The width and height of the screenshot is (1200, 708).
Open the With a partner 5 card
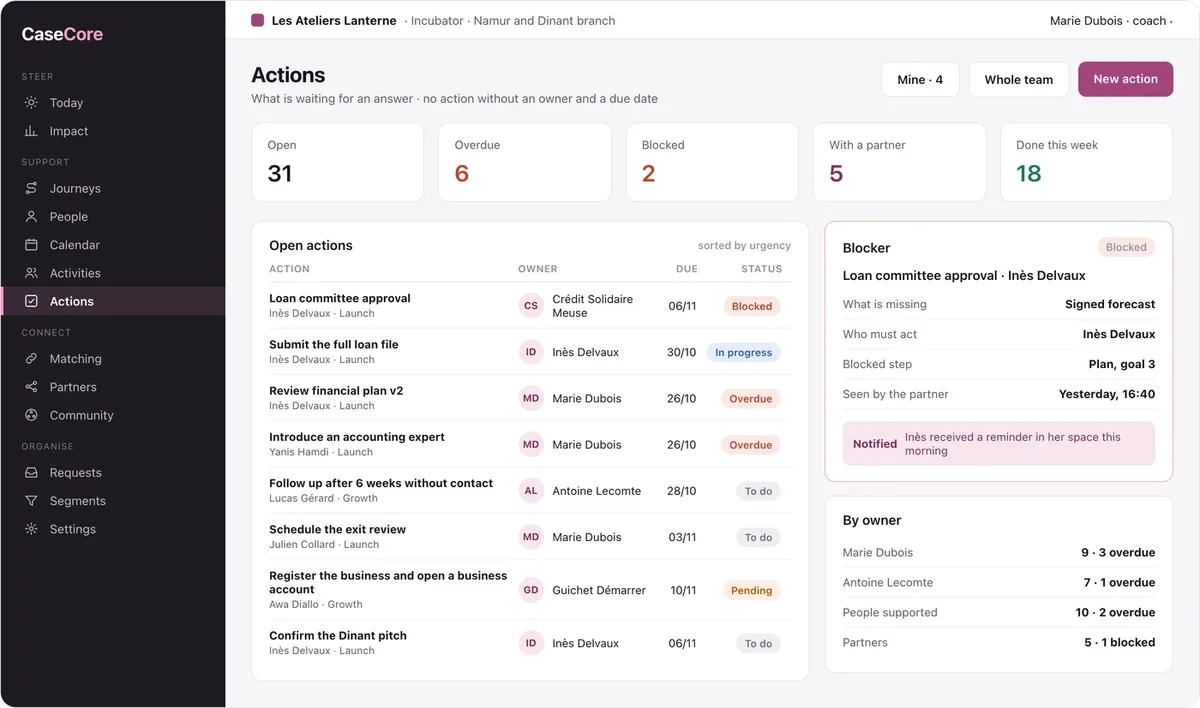(899, 162)
